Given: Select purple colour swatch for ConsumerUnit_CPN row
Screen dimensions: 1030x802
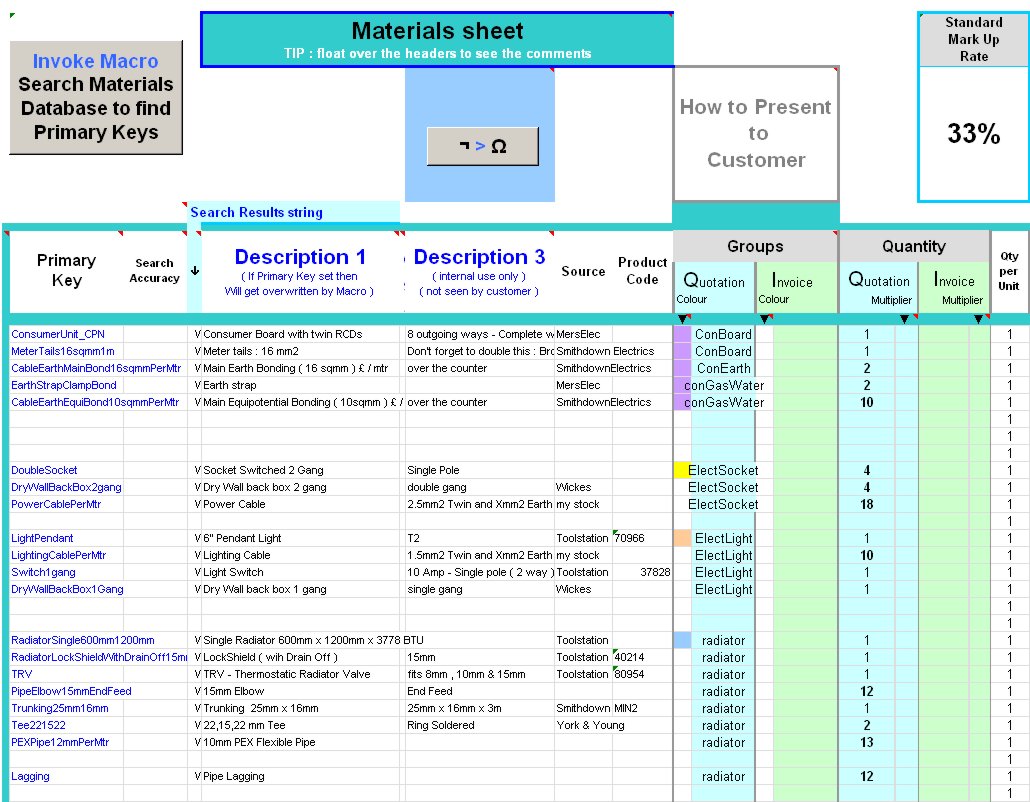Looking at the screenshot, I should [682, 334].
